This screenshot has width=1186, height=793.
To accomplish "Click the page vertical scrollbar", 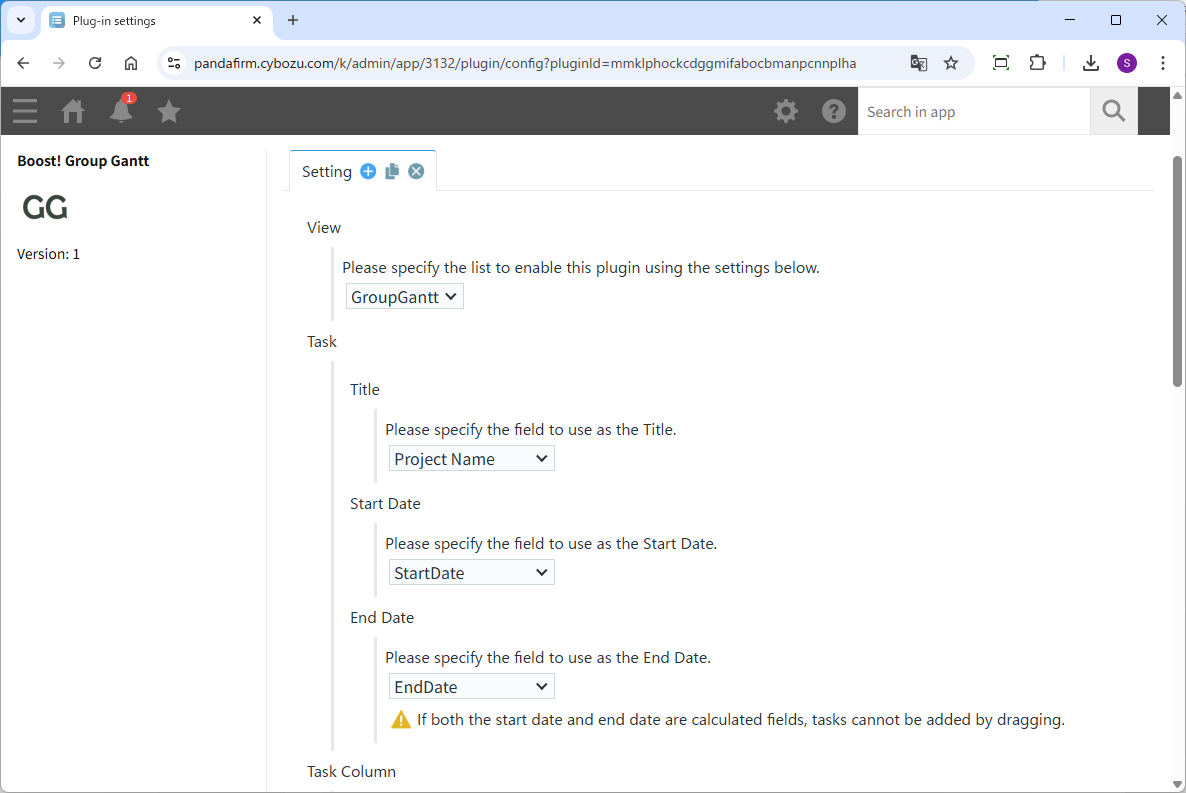I will (x=1177, y=270).
